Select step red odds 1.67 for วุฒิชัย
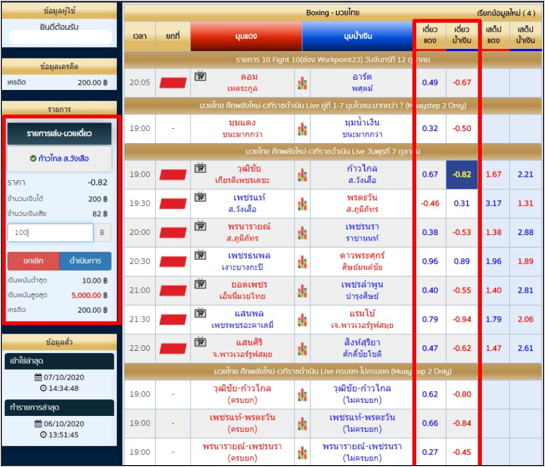This screenshot has width=545, height=467. pyautogui.click(x=494, y=174)
